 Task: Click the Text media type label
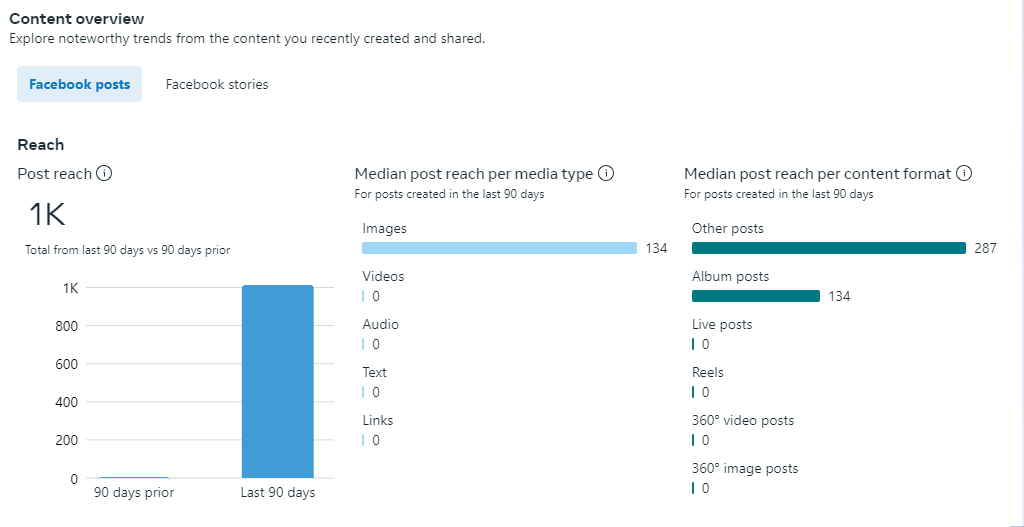click(x=374, y=372)
